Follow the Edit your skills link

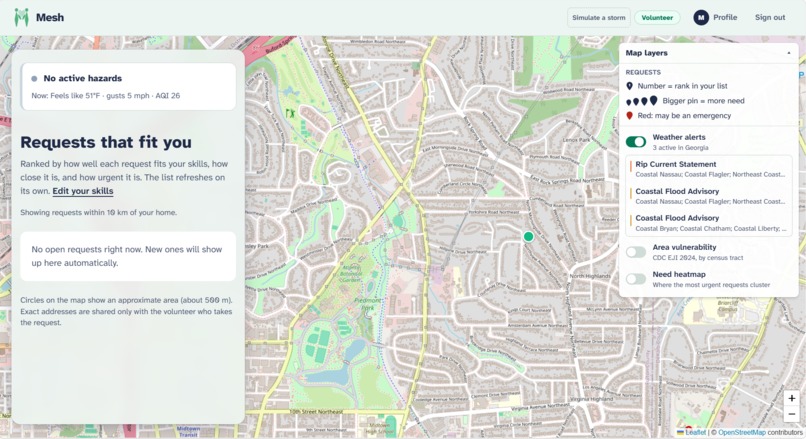pos(83,191)
